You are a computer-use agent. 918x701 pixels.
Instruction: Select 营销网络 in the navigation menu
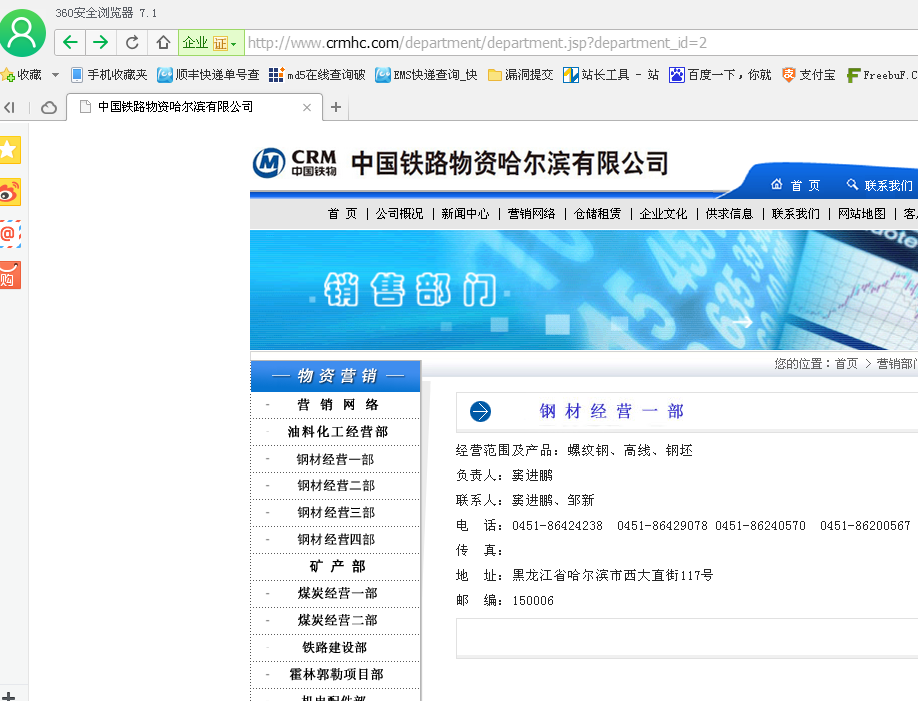coord(532,214)
